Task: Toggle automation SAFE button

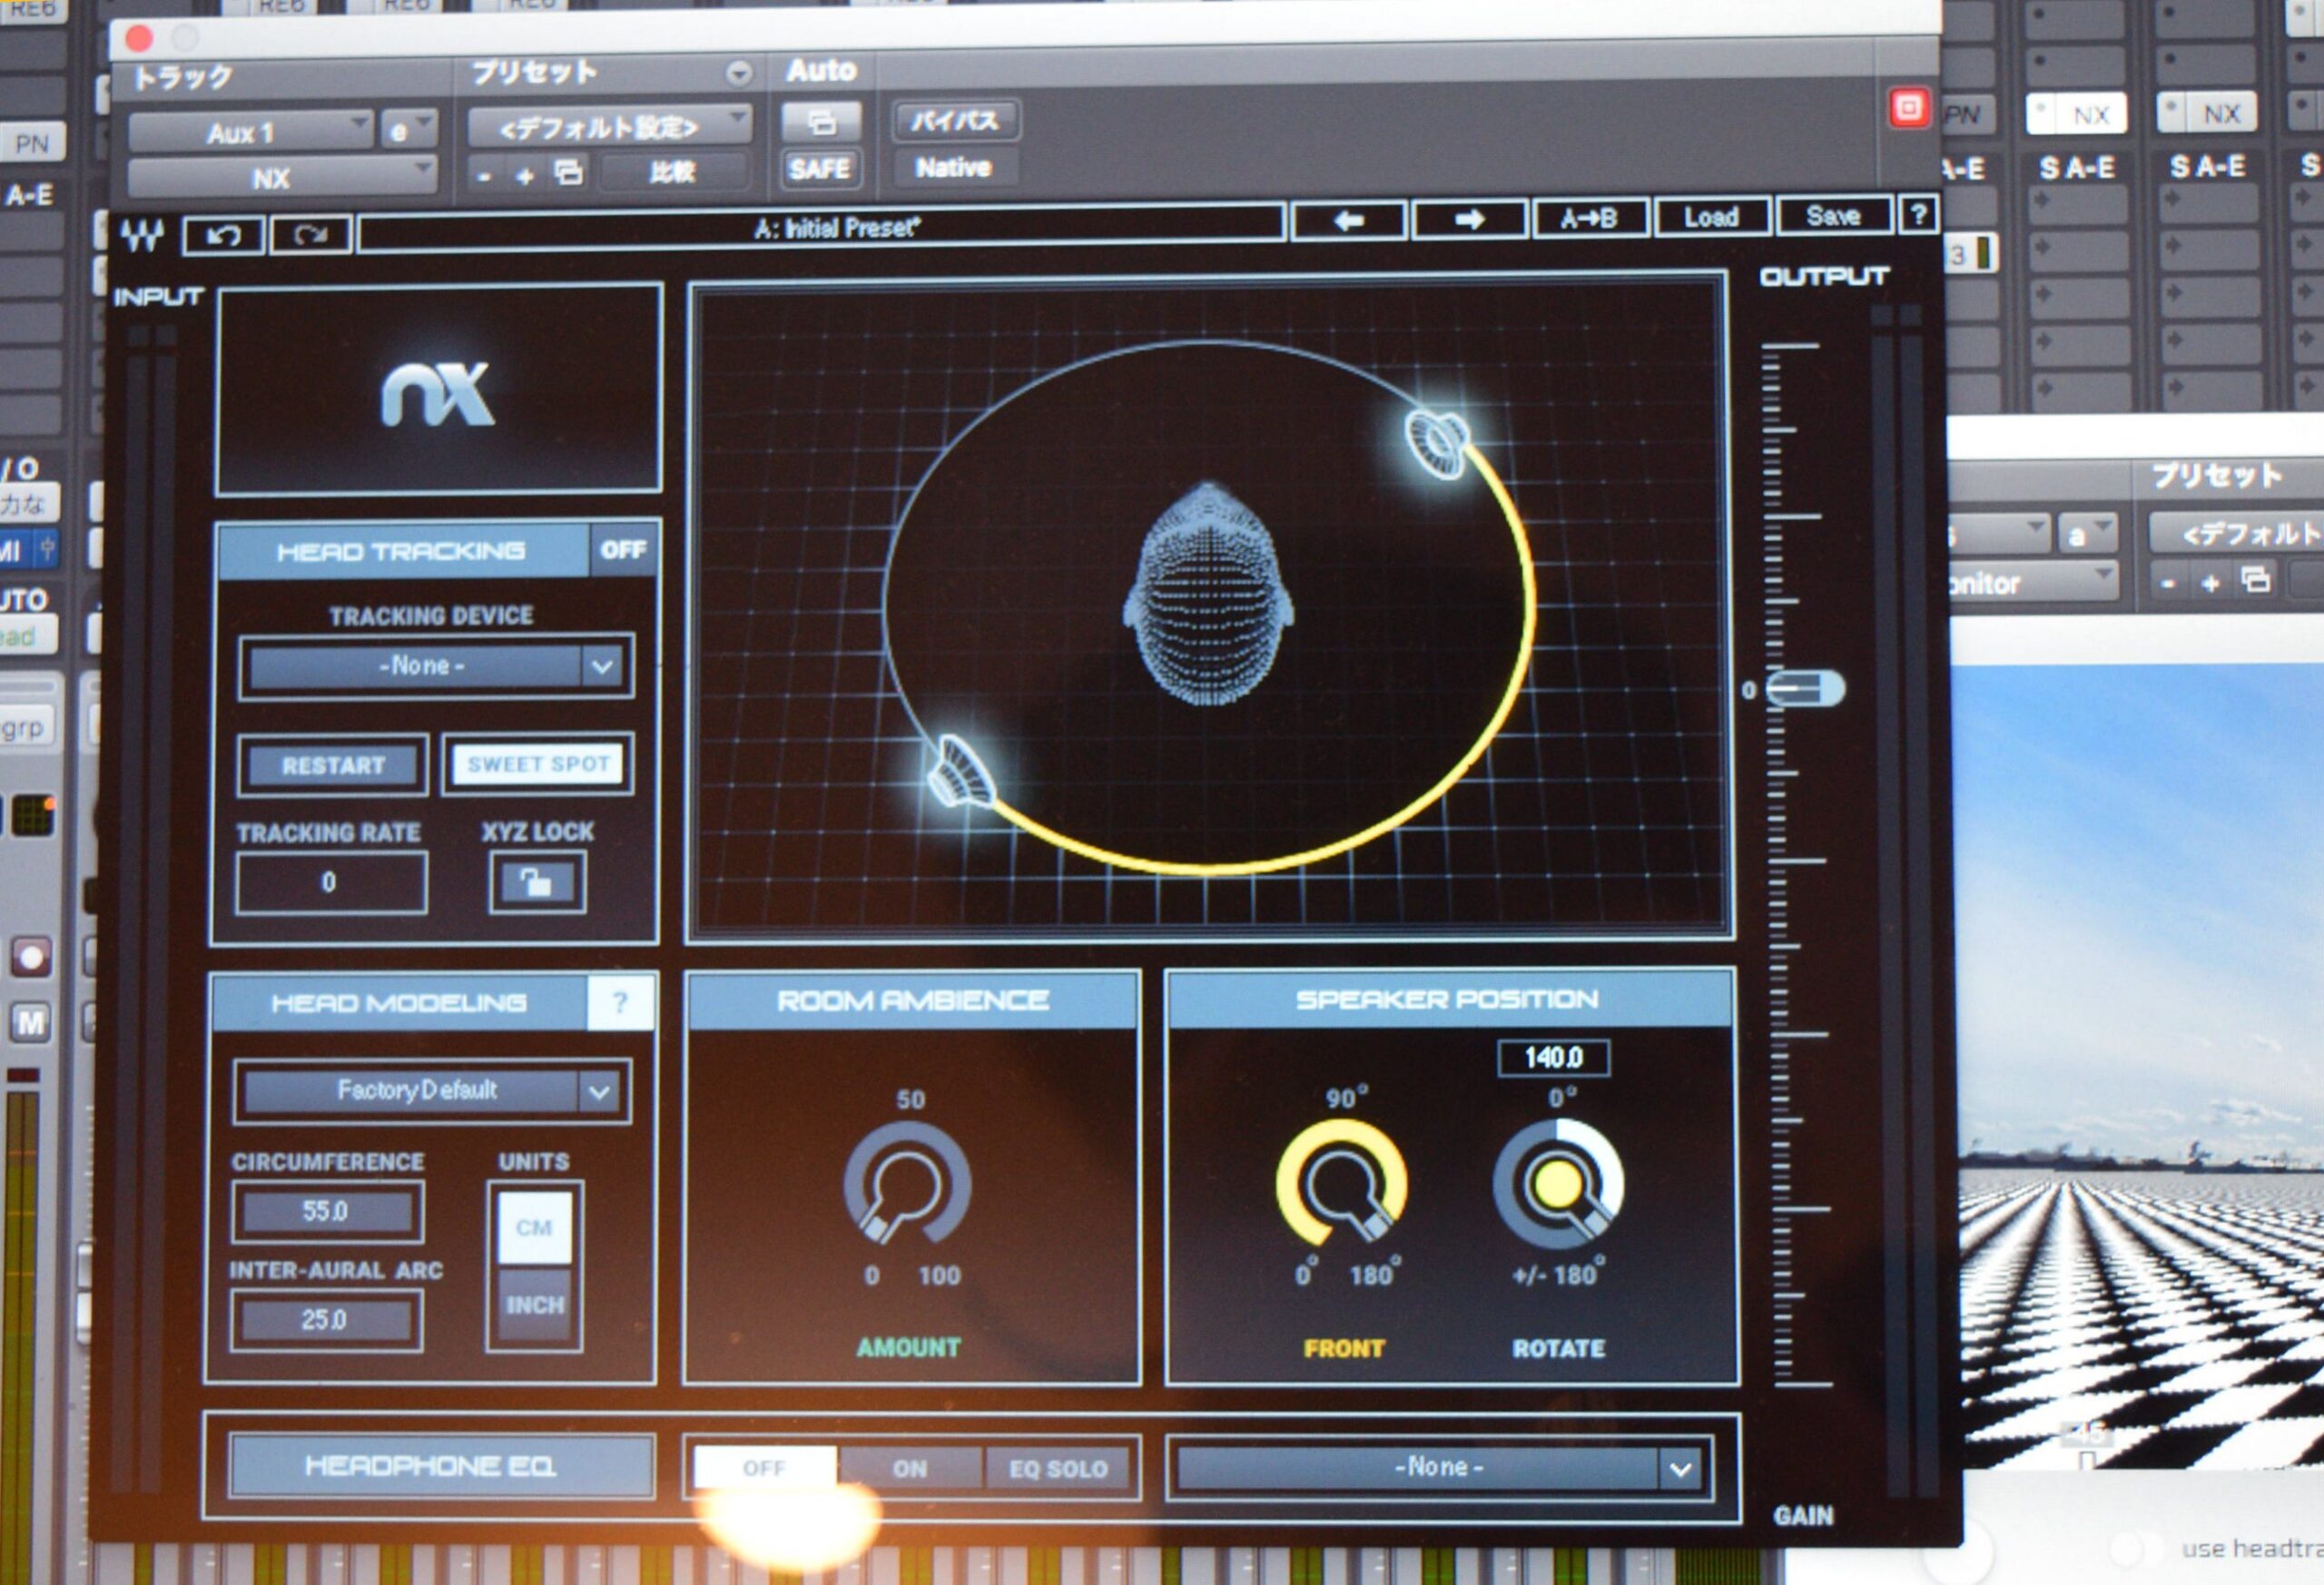Action: tap(820, 169)
